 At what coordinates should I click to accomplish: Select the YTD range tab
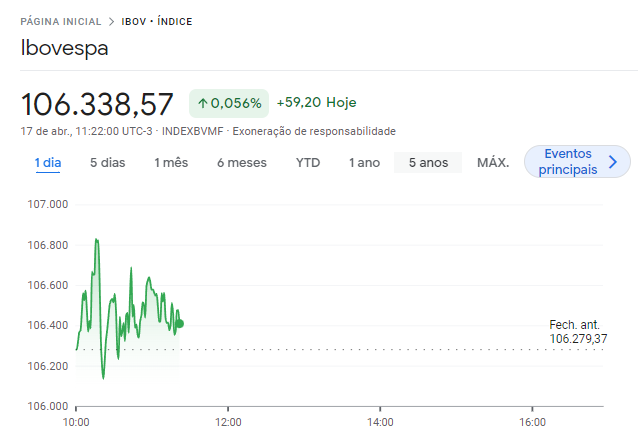point(308,163)
